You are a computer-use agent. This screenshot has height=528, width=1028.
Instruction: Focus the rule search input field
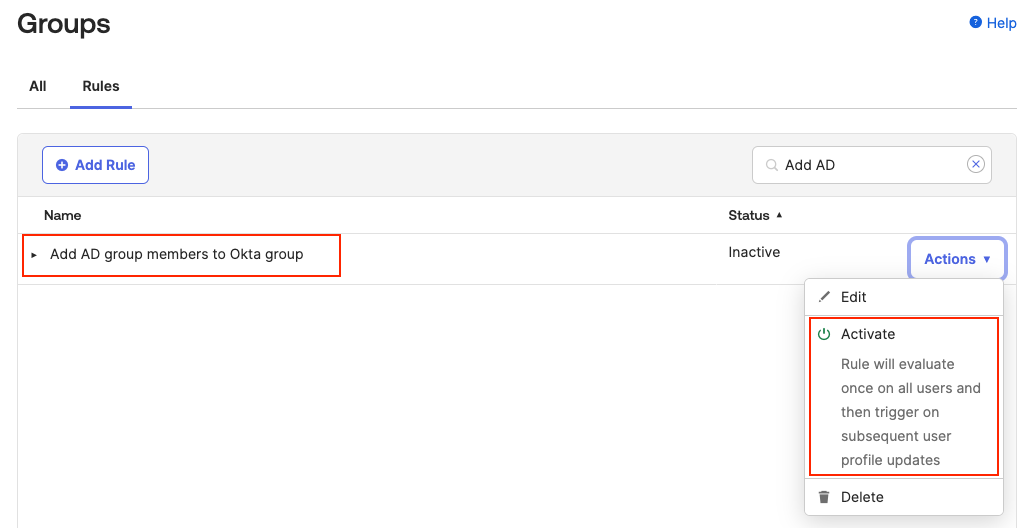(x=870, y=165)
